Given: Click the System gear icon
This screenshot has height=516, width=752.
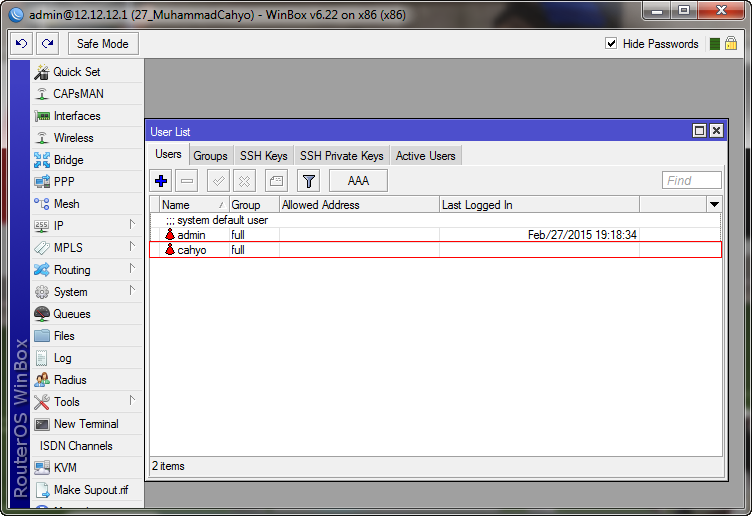Looking at the screenshot, I should click(42, 292).
